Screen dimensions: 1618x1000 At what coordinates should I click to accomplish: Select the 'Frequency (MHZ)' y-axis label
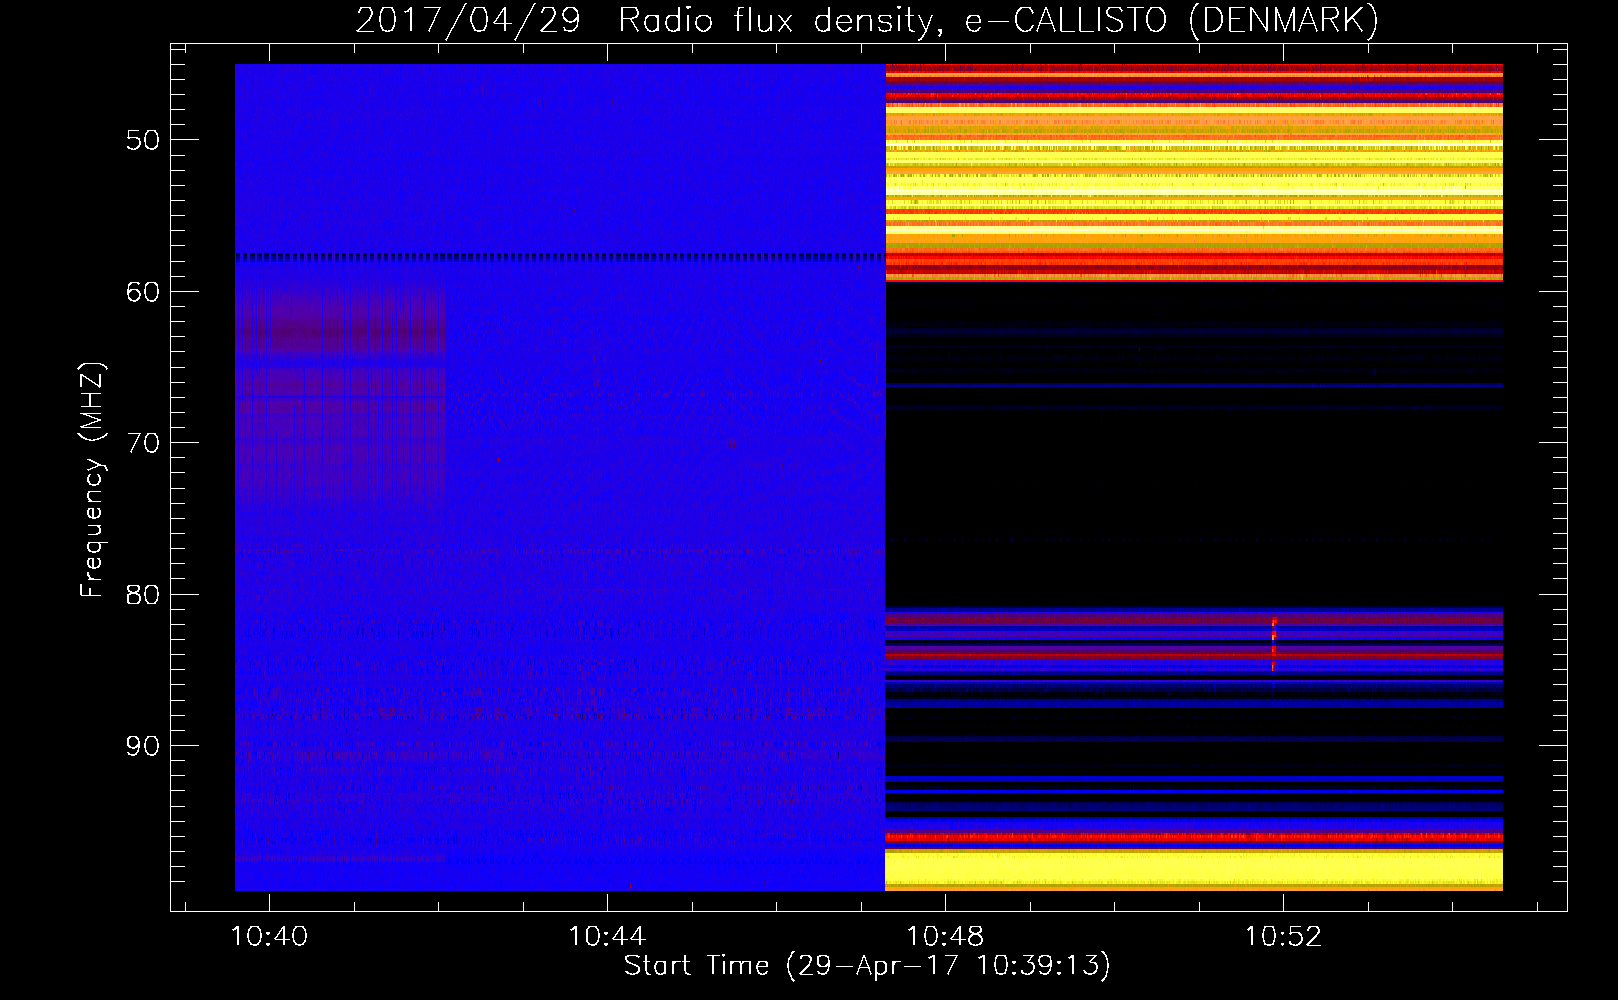coord(91,480)
